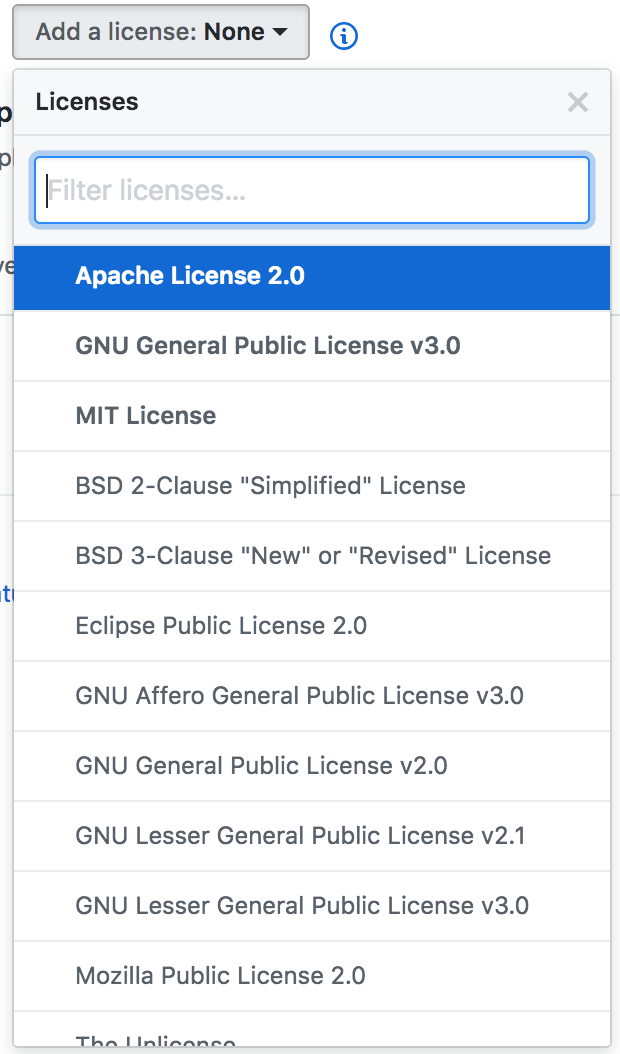Choose Mozilla Public License 2.0
This screenshot has height=1054, width=620.
coord(312,975)
